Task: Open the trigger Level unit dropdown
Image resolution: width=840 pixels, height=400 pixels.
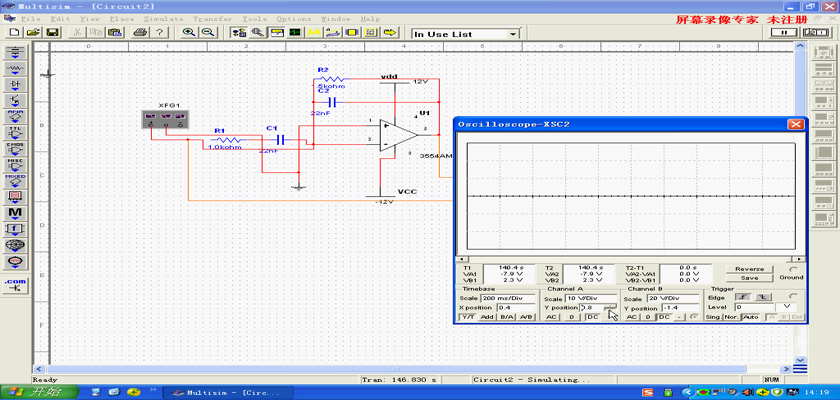Action: 786,307
